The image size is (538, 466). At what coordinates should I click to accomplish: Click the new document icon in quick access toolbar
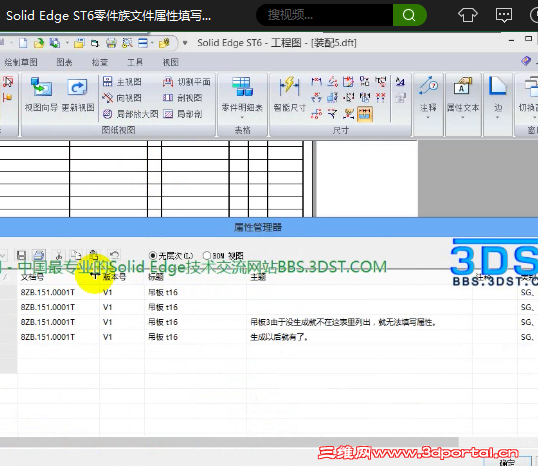click(x=23, y=43)
